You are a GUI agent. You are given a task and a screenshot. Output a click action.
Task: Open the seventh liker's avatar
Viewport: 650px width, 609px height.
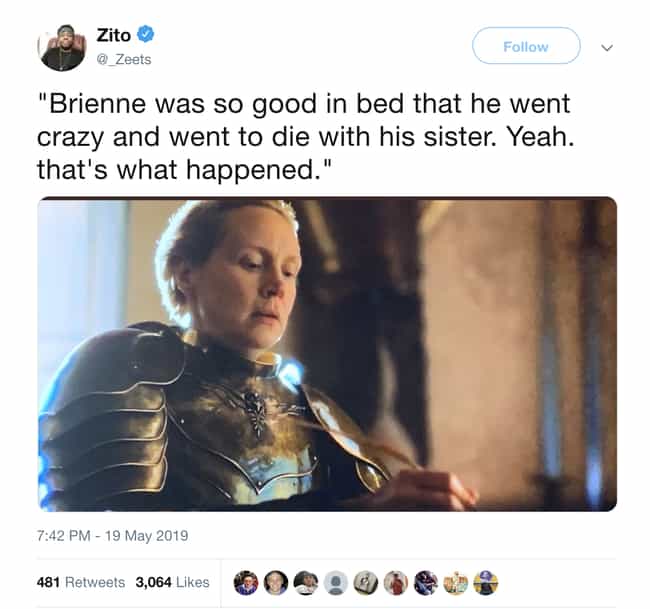pyautogui.click(x=426, y=582)
